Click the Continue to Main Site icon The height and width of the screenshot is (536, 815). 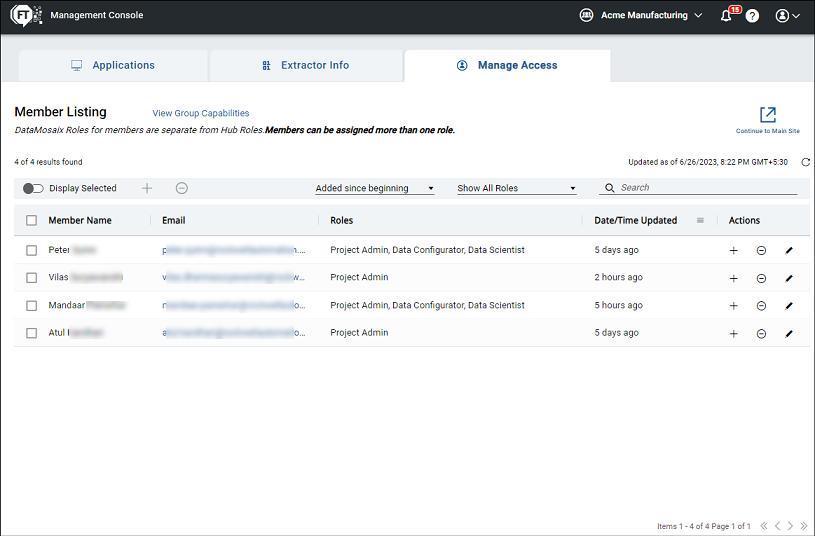coord(768,115)
